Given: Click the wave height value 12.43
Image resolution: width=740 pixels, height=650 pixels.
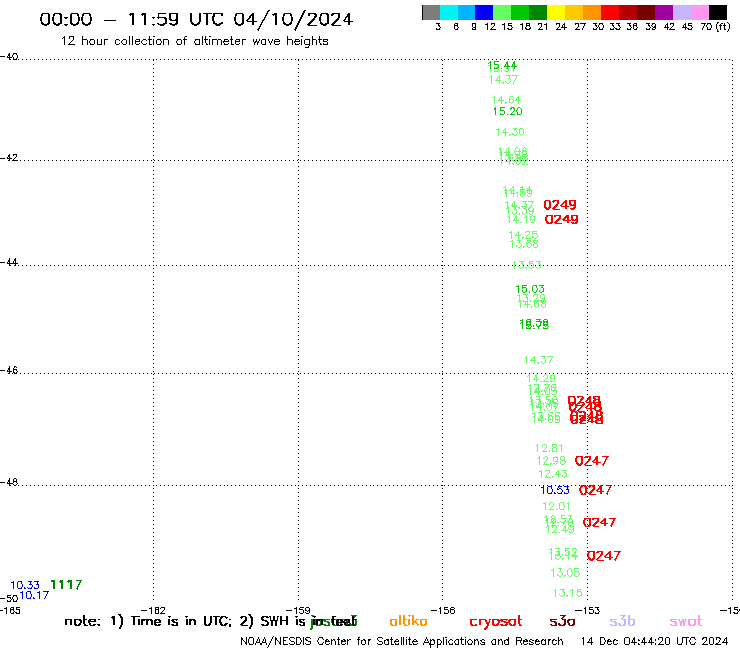Looking at the screenshot, I should click(x=553, y=474).
